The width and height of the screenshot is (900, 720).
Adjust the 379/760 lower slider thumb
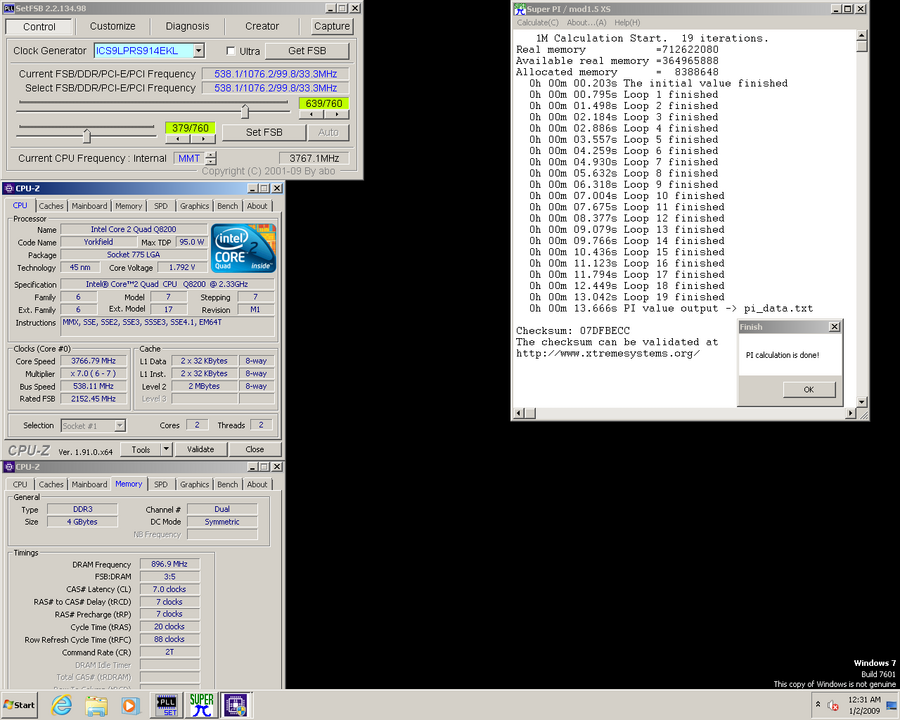pyautogui.click(x=87, y=136)
